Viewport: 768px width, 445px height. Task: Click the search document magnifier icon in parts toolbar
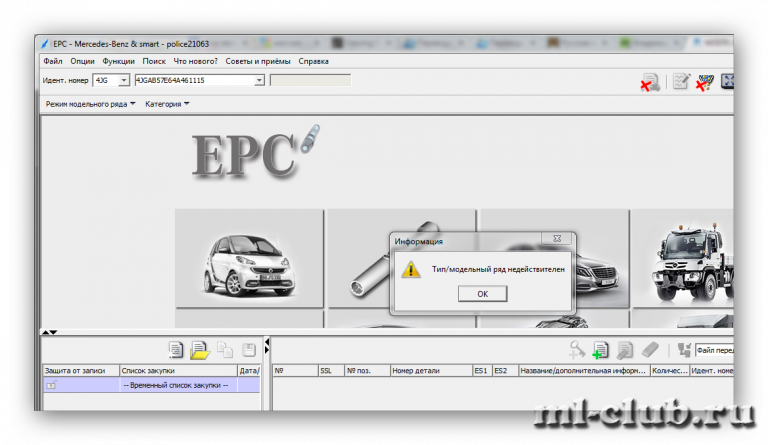click(x=625, y=350)
